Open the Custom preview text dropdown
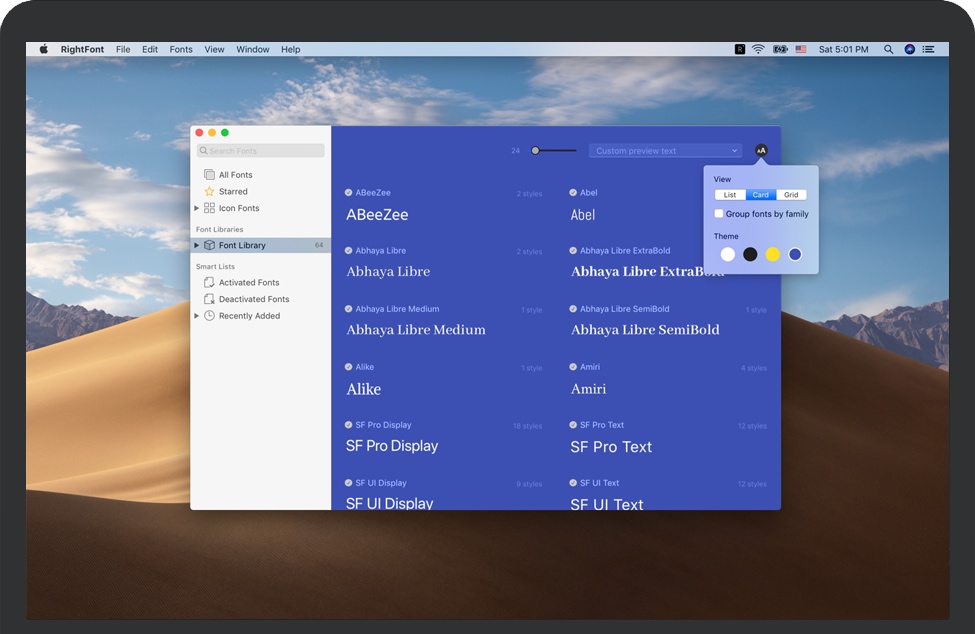975x634 pixels. tap(665, 151)
